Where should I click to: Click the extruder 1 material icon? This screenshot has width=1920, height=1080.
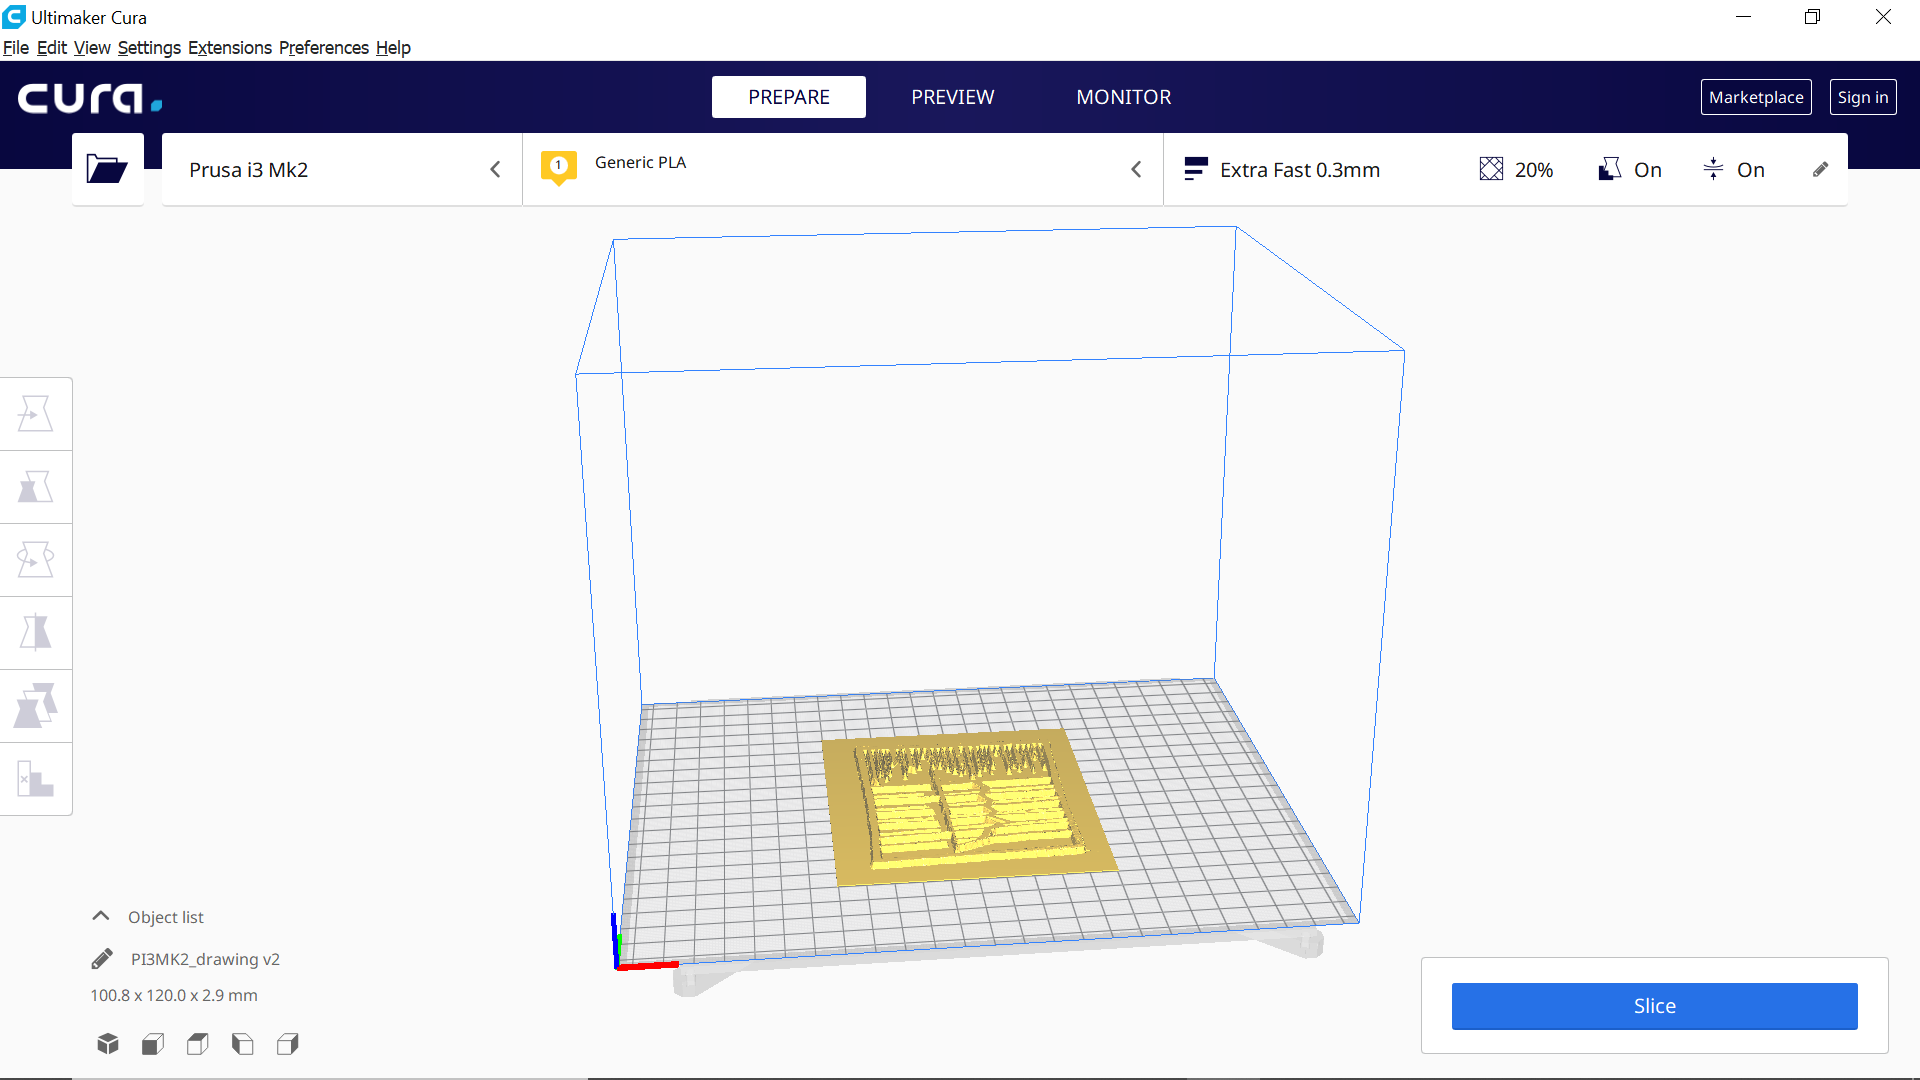point(559,167)
